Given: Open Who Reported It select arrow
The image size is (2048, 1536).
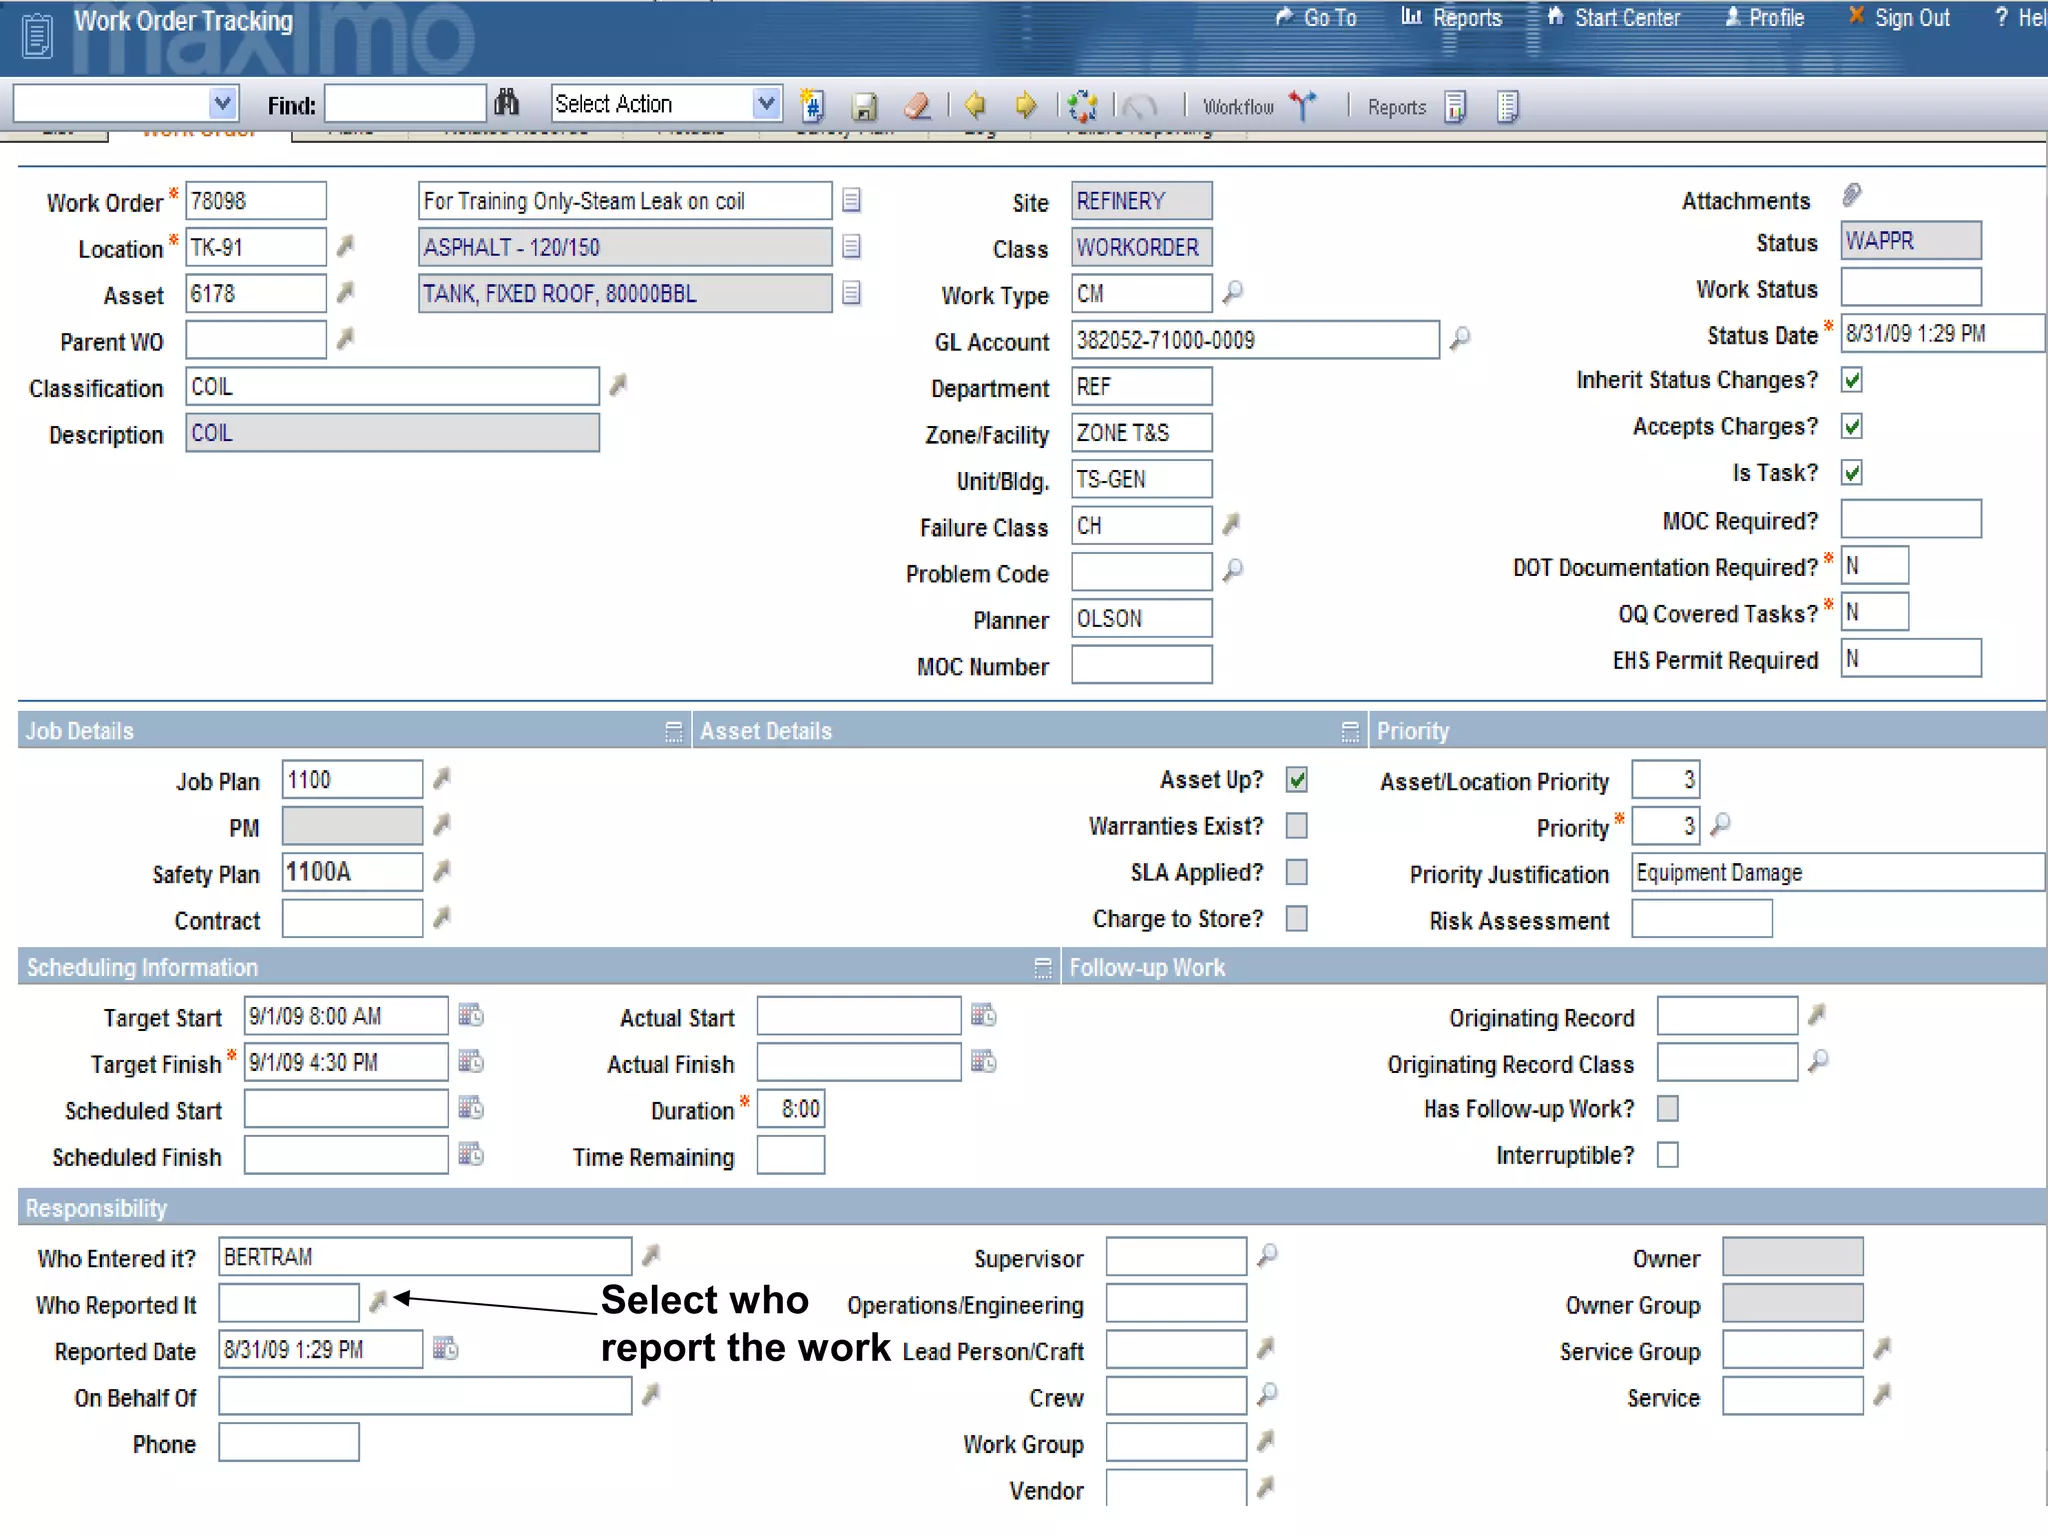Looking at the screenshot, I should pyautogui.click(x=377, y=1301).
